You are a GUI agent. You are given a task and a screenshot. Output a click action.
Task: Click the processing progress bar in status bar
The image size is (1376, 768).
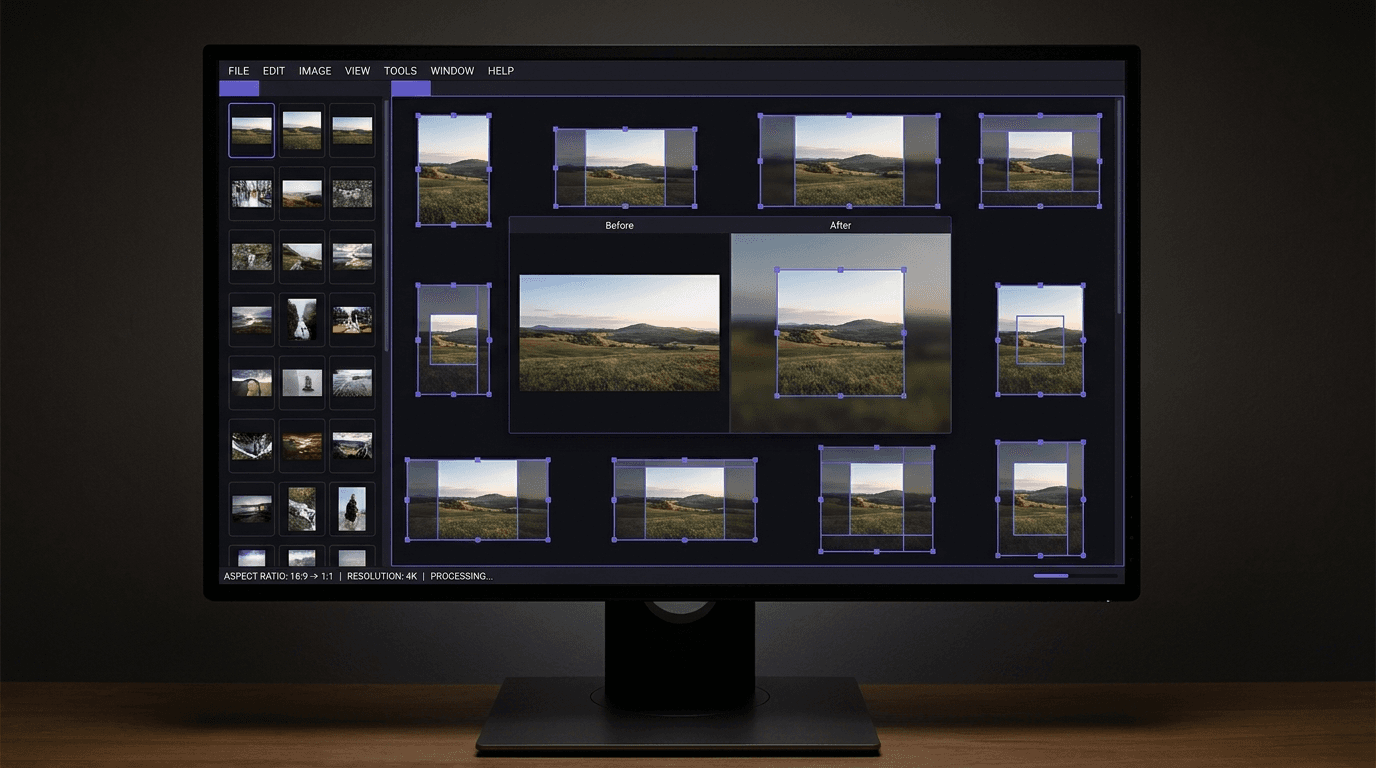(1075, 576)
